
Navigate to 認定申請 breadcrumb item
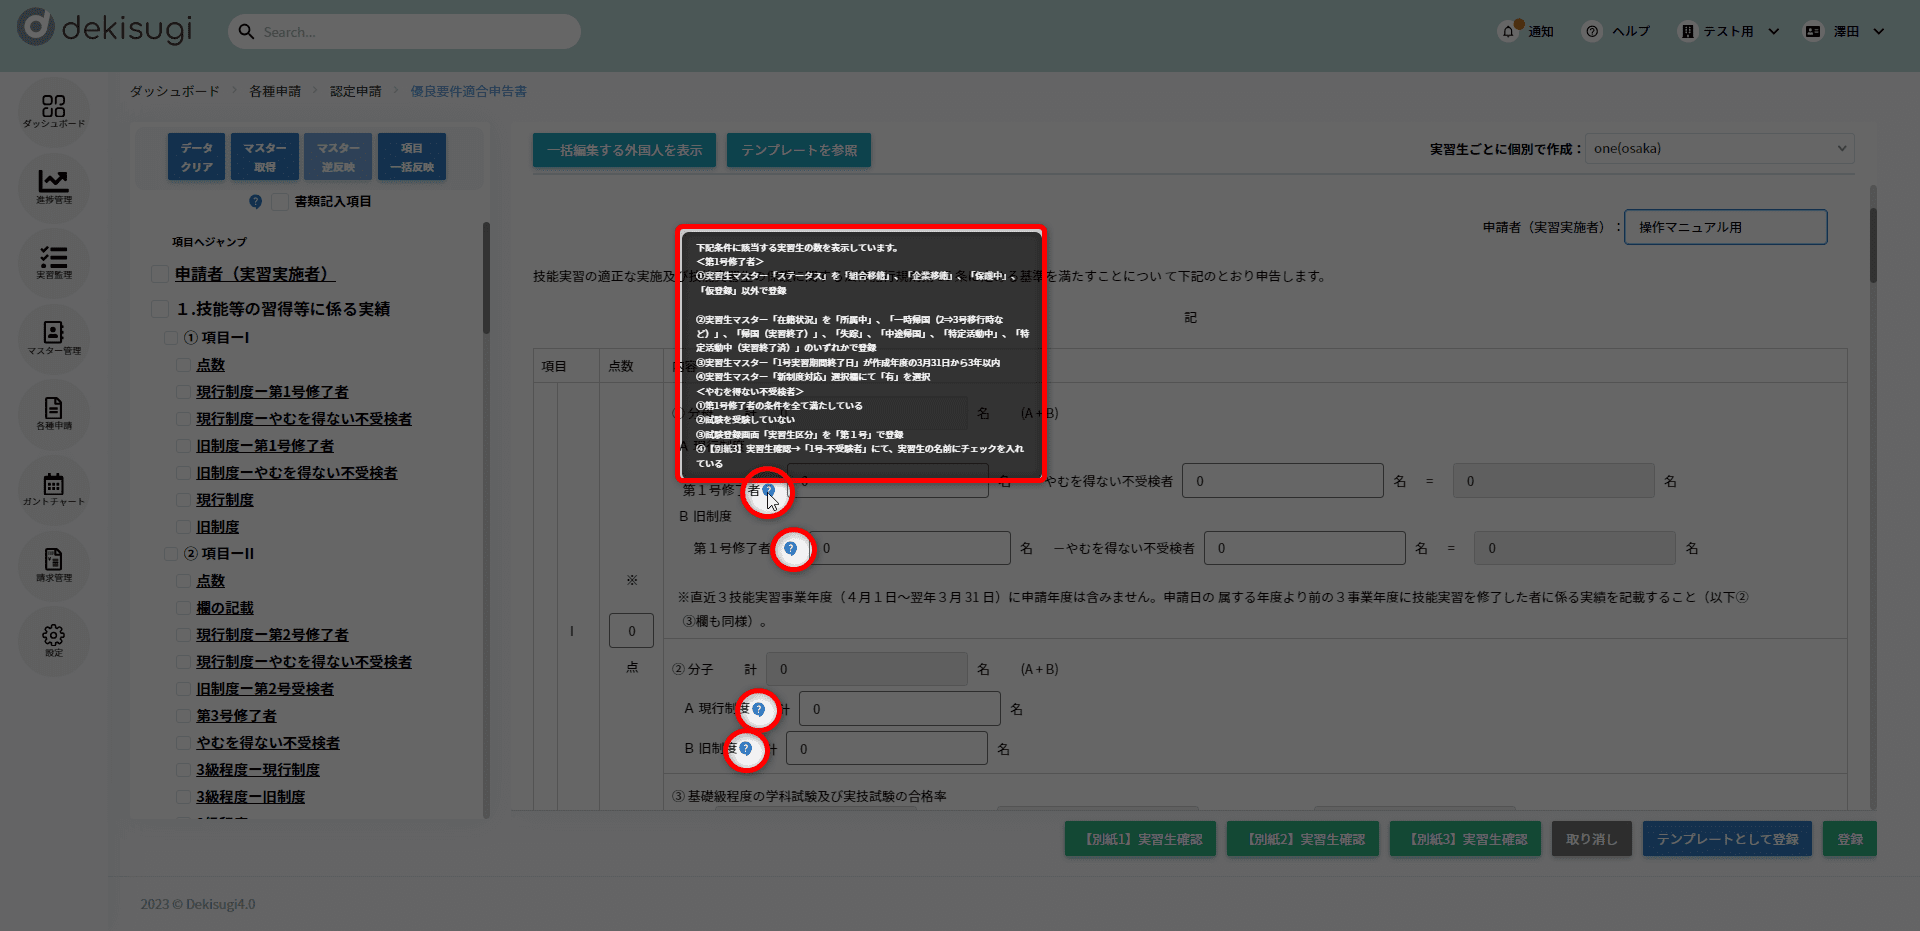pyautogui.click(x=356, y=91)
